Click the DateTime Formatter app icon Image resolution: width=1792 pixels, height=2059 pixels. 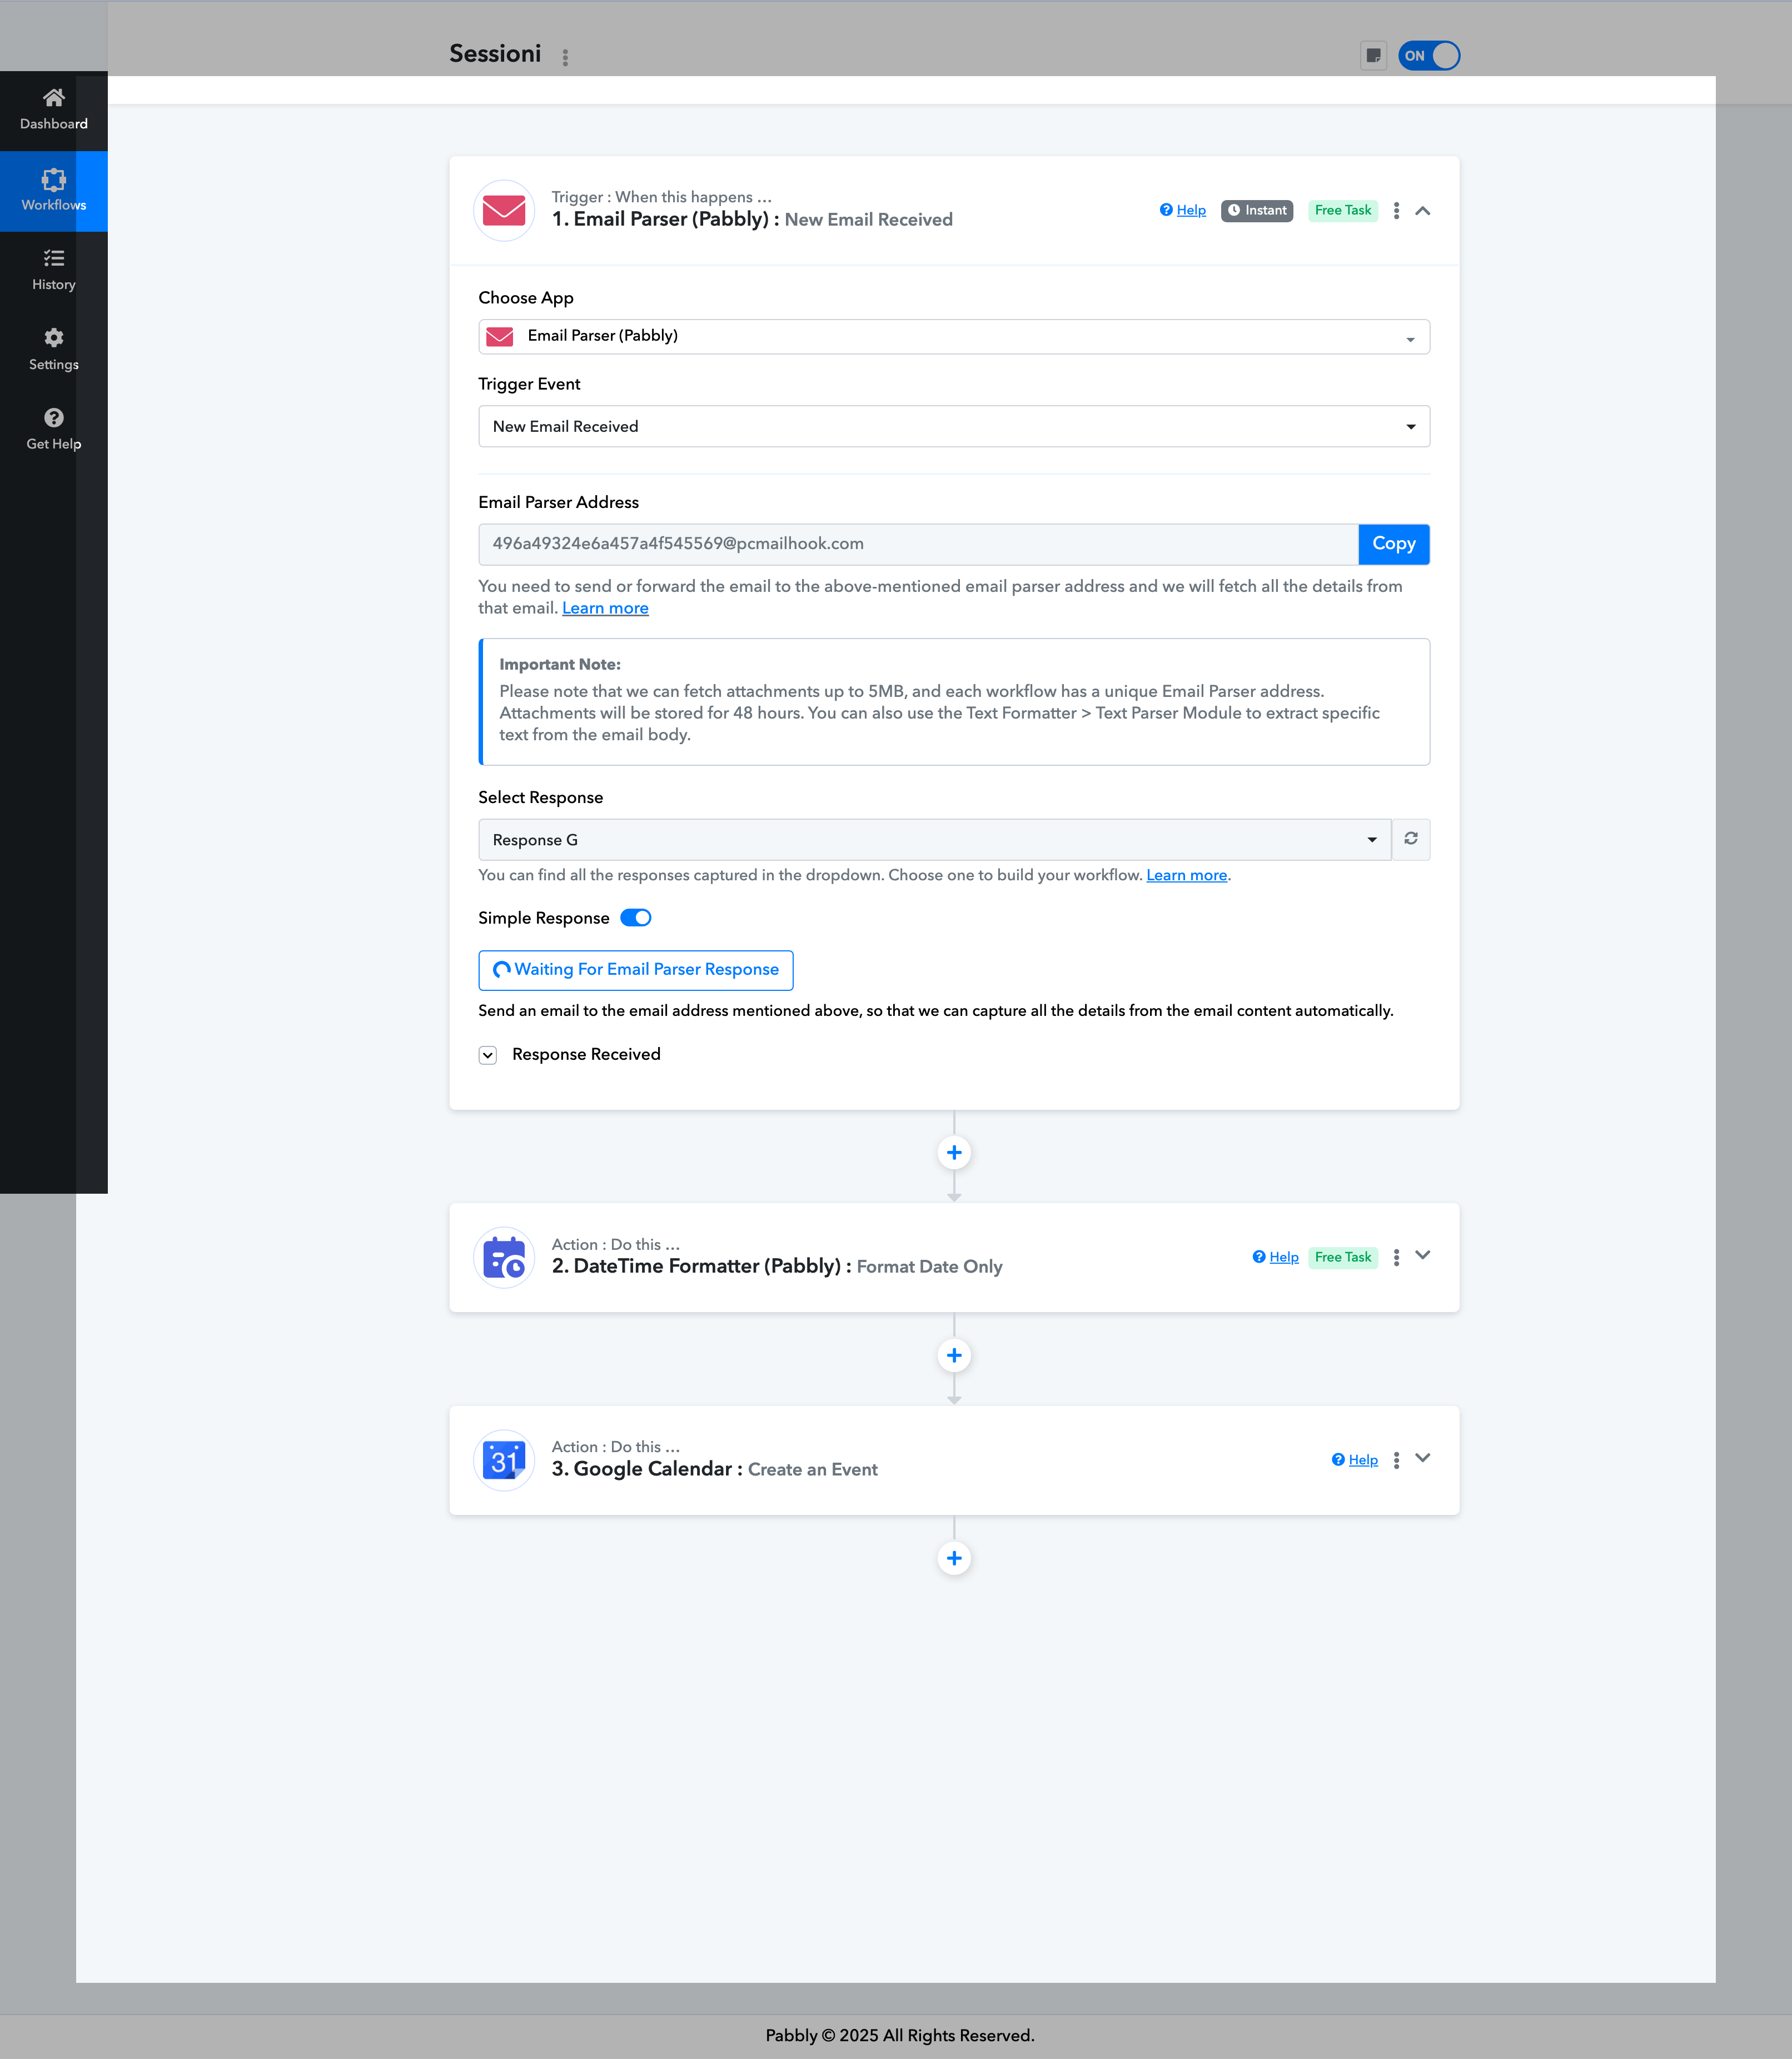click(504, 1257)
